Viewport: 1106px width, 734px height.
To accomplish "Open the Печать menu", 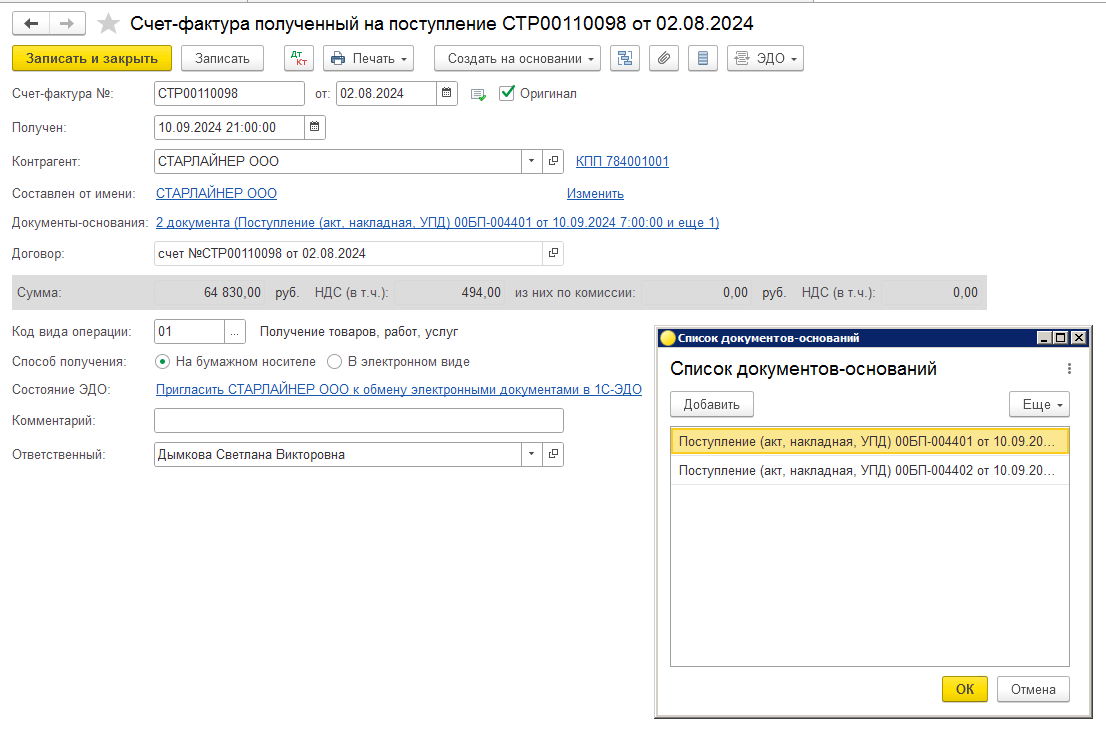I will pyautogui.click(x=370, y=59).
